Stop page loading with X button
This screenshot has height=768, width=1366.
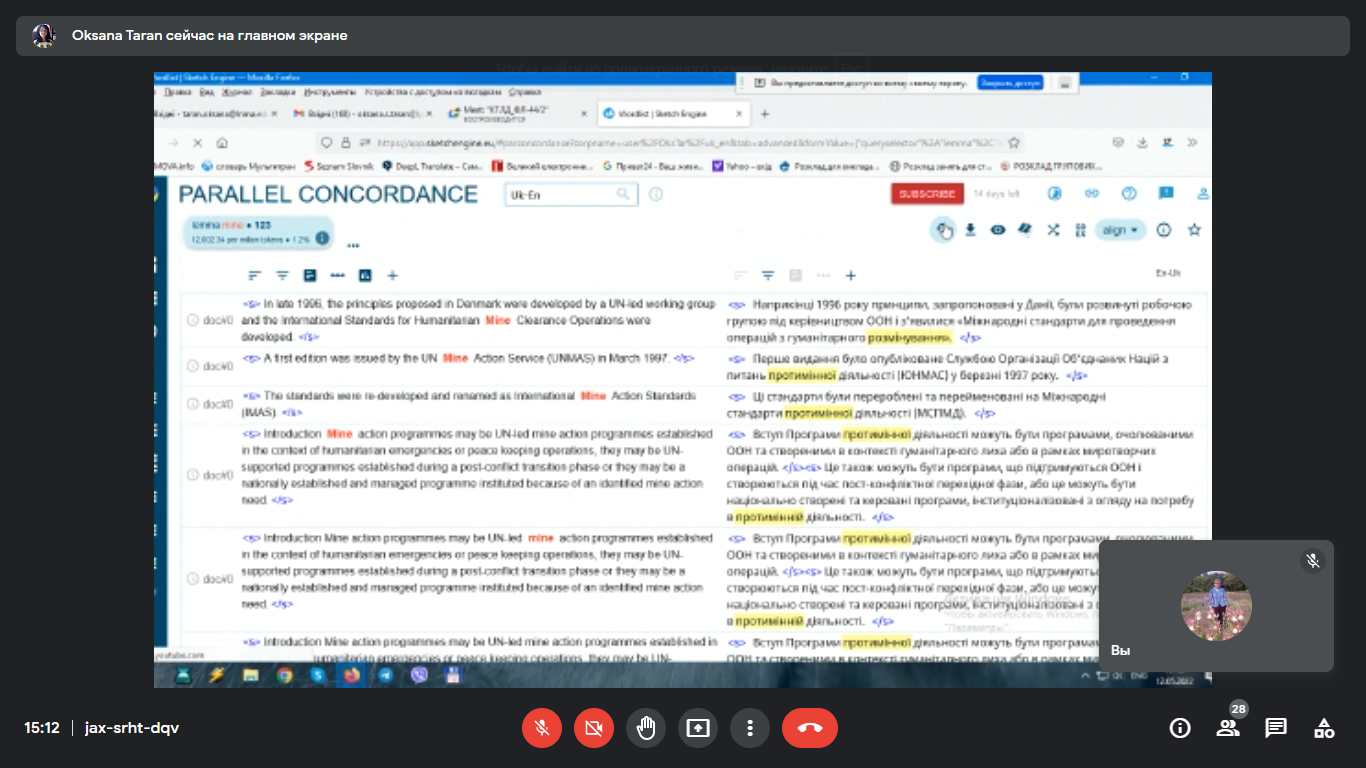coord(198,143)
